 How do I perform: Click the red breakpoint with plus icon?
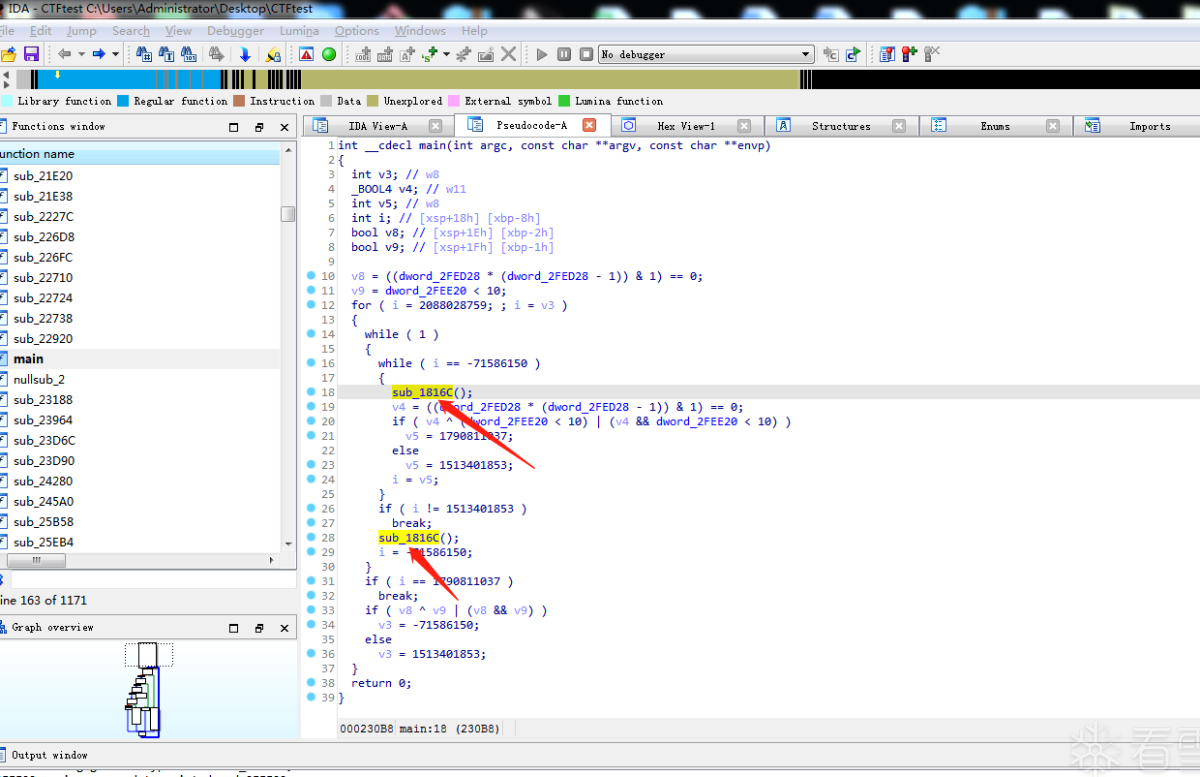909,54
